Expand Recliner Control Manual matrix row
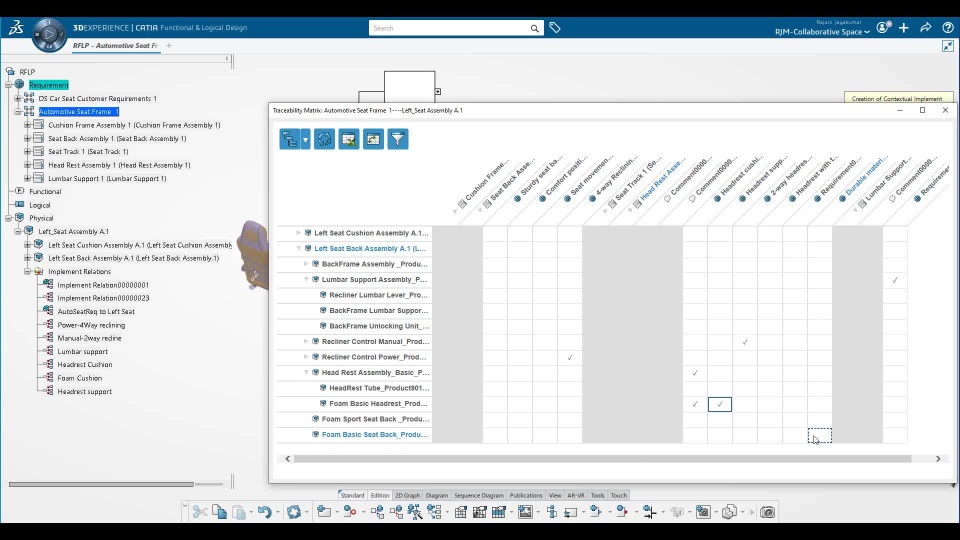 pyautogui.click(x=306, y=341)
